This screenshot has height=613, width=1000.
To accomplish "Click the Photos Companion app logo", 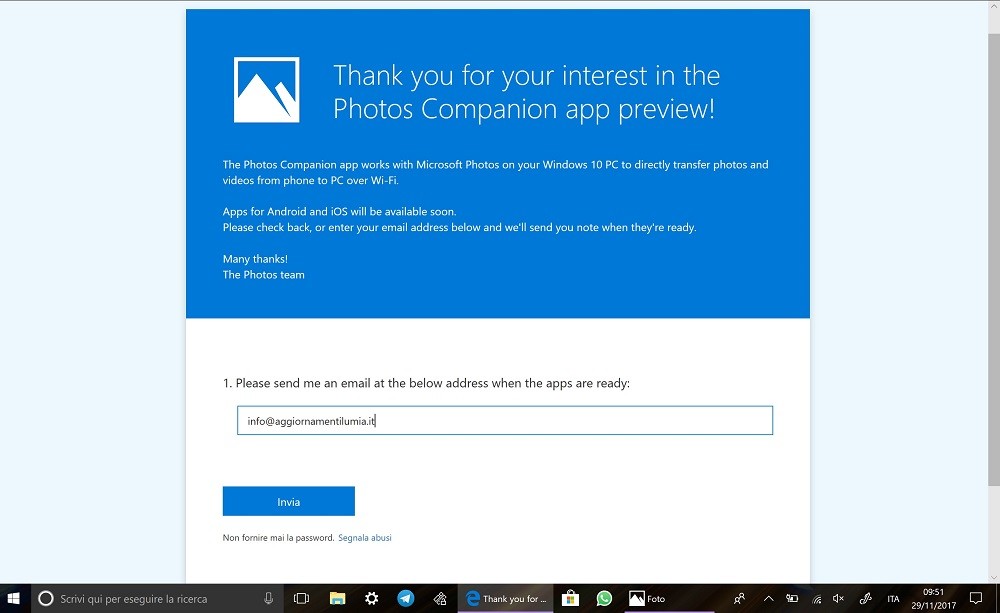I will coord(266,89).
